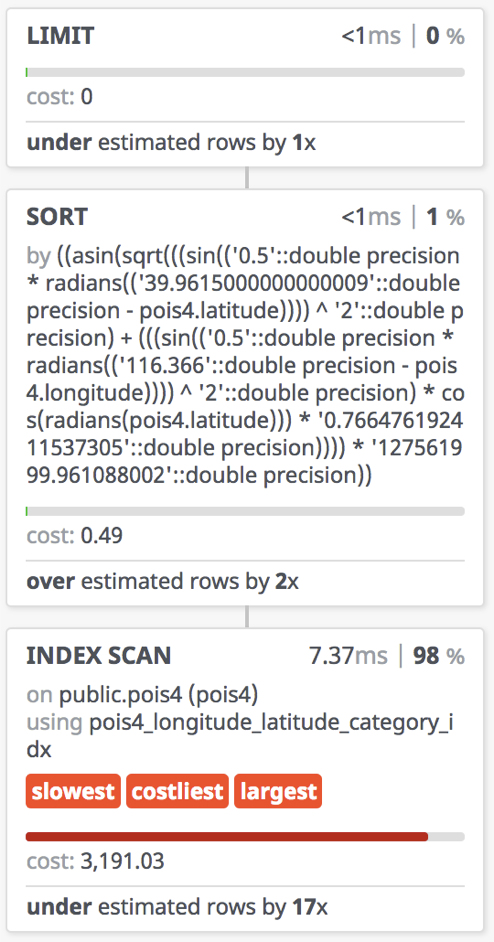The width and height of the screenshot is (494, 942).
Task: Click the SORT 1 % timing label
Action: pos(403,217)
